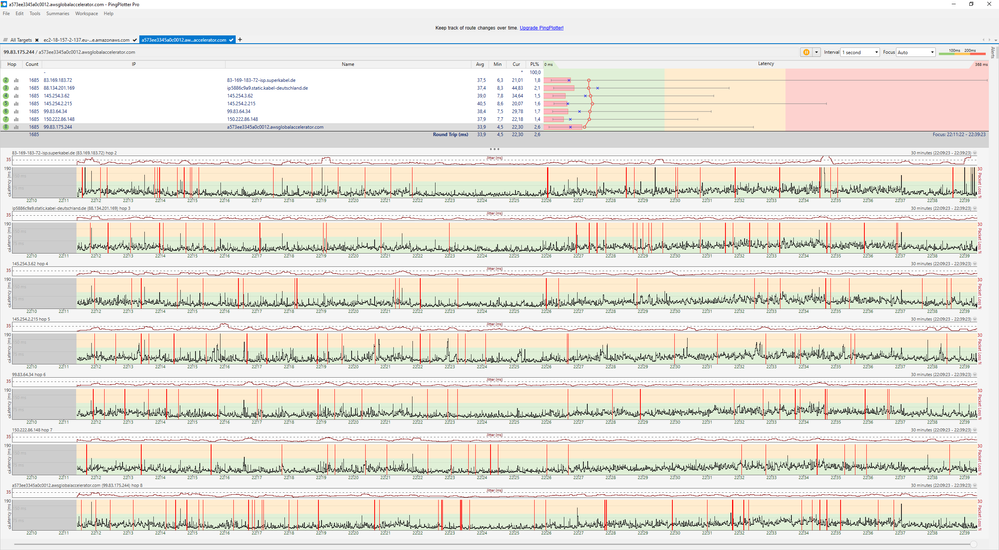Screen dimensions: 999x550
Task: Toggle graph icon for hop 88.134.201.169
Action: [x=16, y=88]
